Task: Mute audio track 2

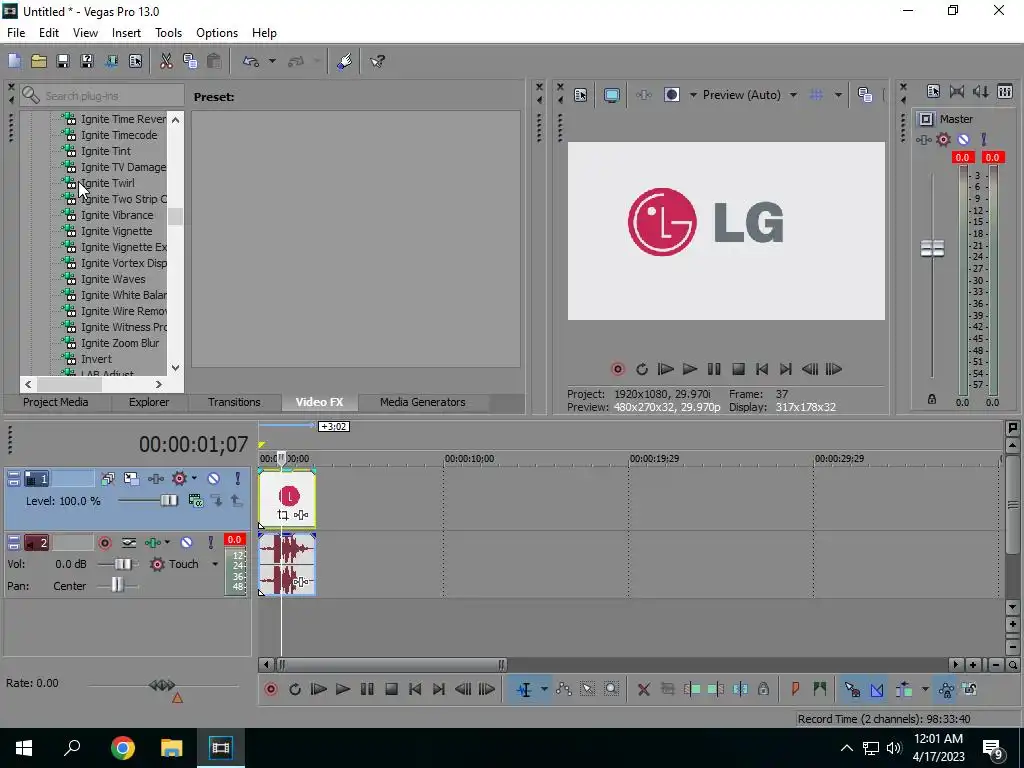Action: [x=187, y=543]
